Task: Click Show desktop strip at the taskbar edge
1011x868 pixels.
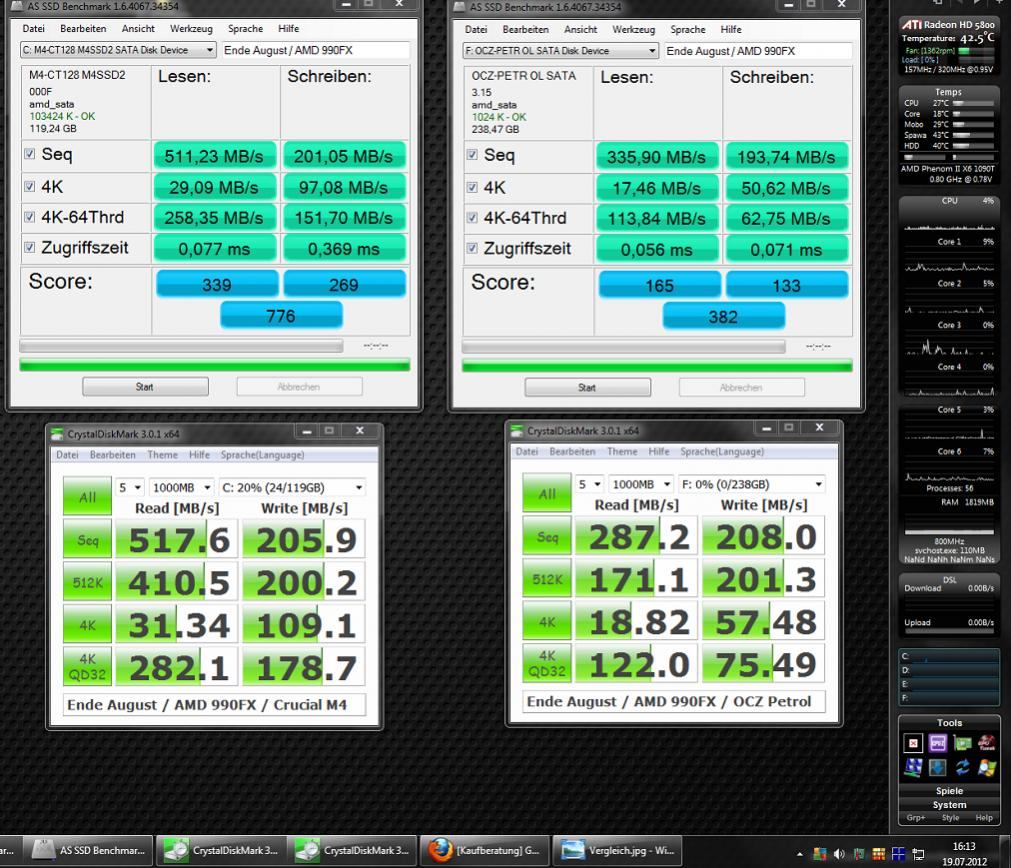Action: [1006, 852]
